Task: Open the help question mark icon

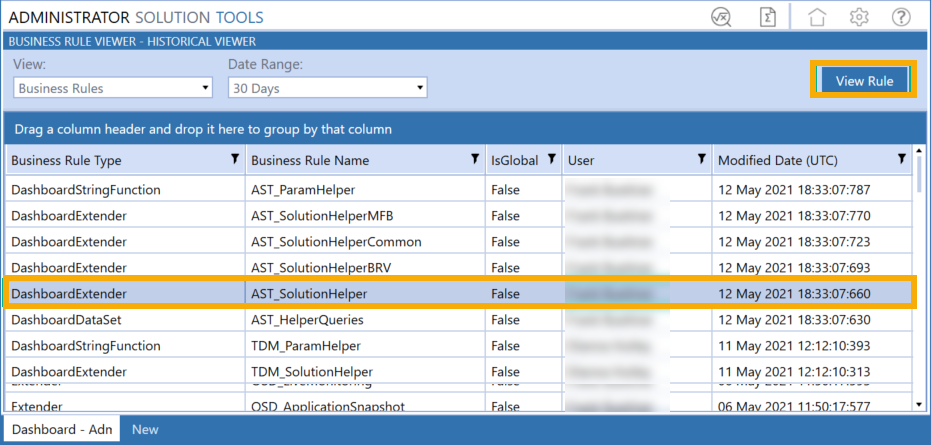Action: tap(901, 17)
